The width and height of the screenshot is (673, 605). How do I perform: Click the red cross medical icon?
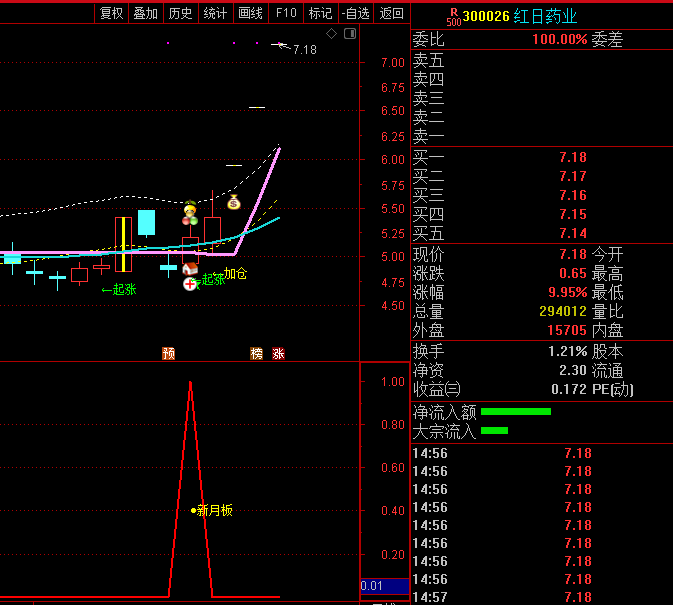click(x=189, y=284)
